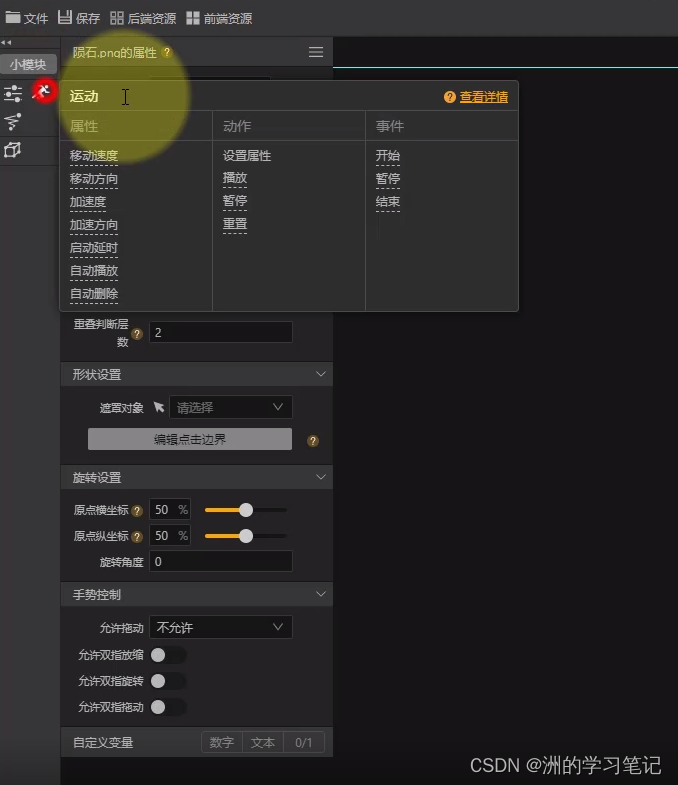This screenshot has width=678, height=785.
Task: Choose 播放 action
Action: [235, 178]
